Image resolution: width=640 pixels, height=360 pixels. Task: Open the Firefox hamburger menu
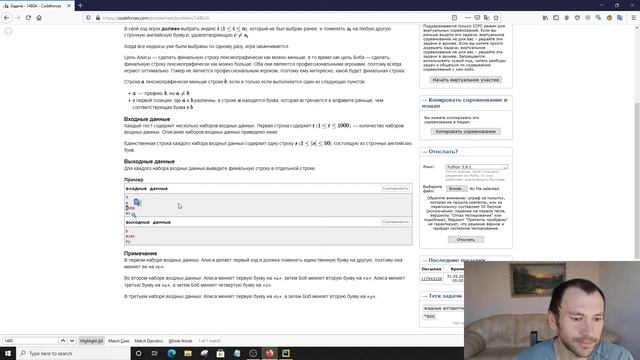633,18
